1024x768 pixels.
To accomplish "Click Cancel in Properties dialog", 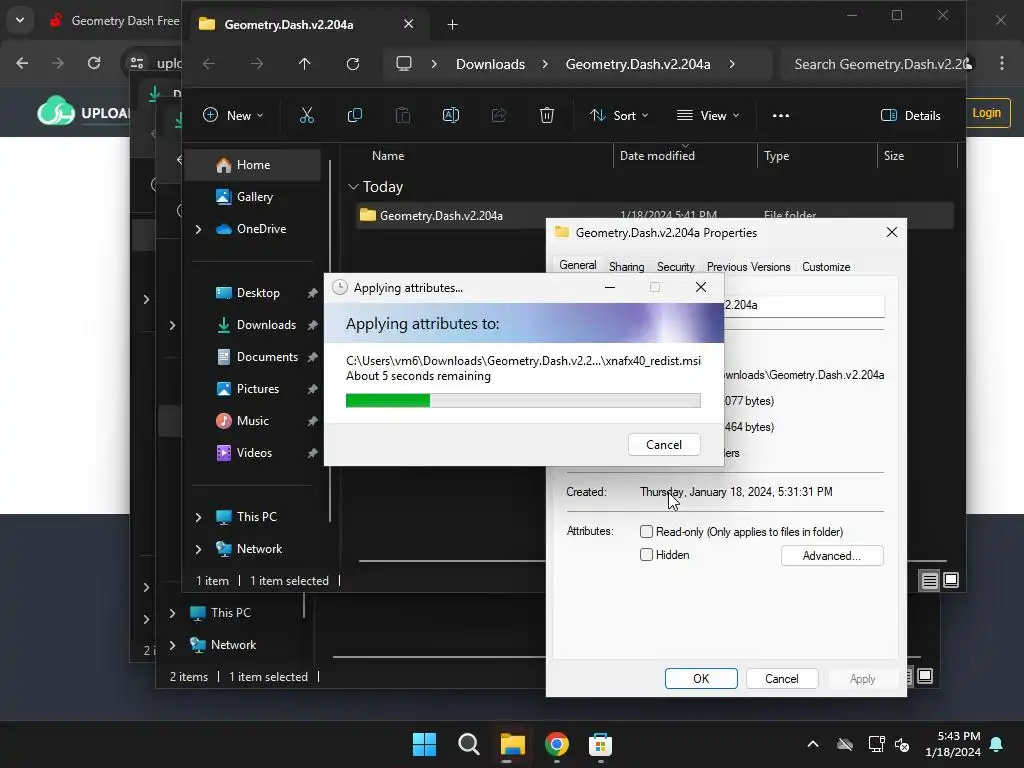I will click(x=782, y=679).
